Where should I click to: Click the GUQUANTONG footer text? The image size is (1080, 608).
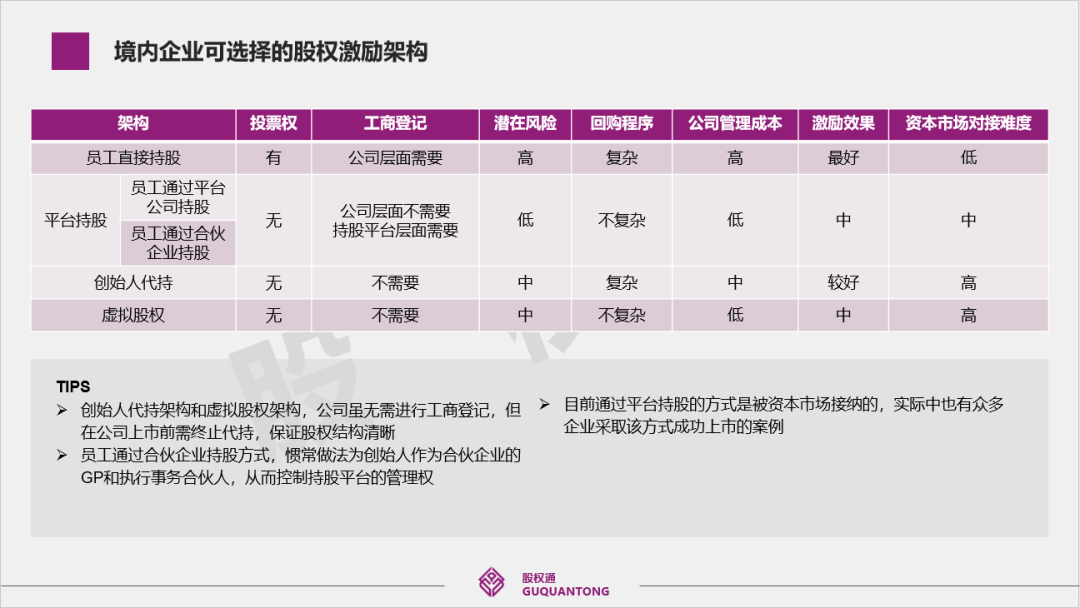(565, 591)
